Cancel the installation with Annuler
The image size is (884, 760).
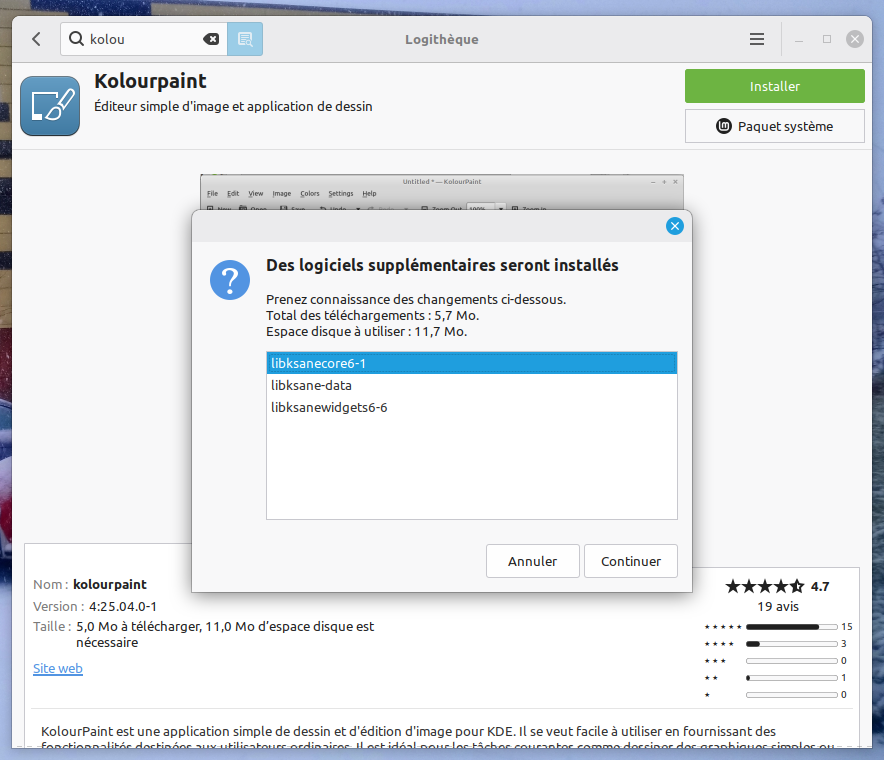[x=532, y=561]
